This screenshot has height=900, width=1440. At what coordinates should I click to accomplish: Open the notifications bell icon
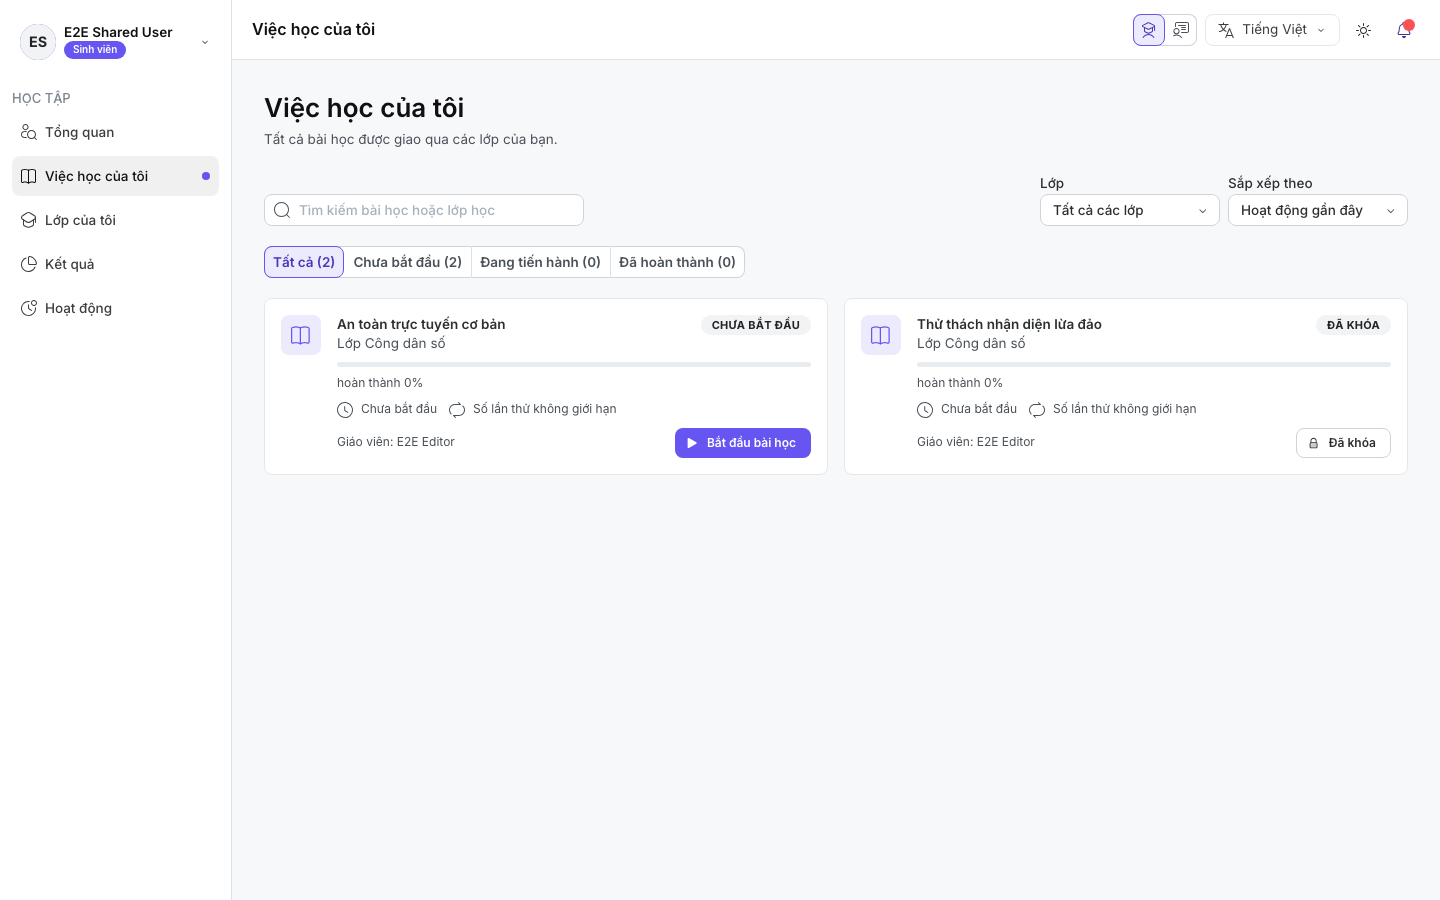click(1404, 30)
